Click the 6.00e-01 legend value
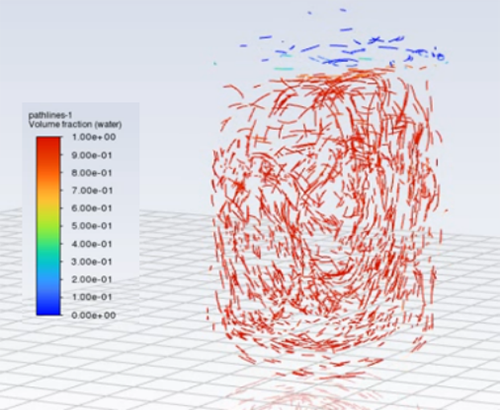The image size is (500, 410). coord(92,208)
